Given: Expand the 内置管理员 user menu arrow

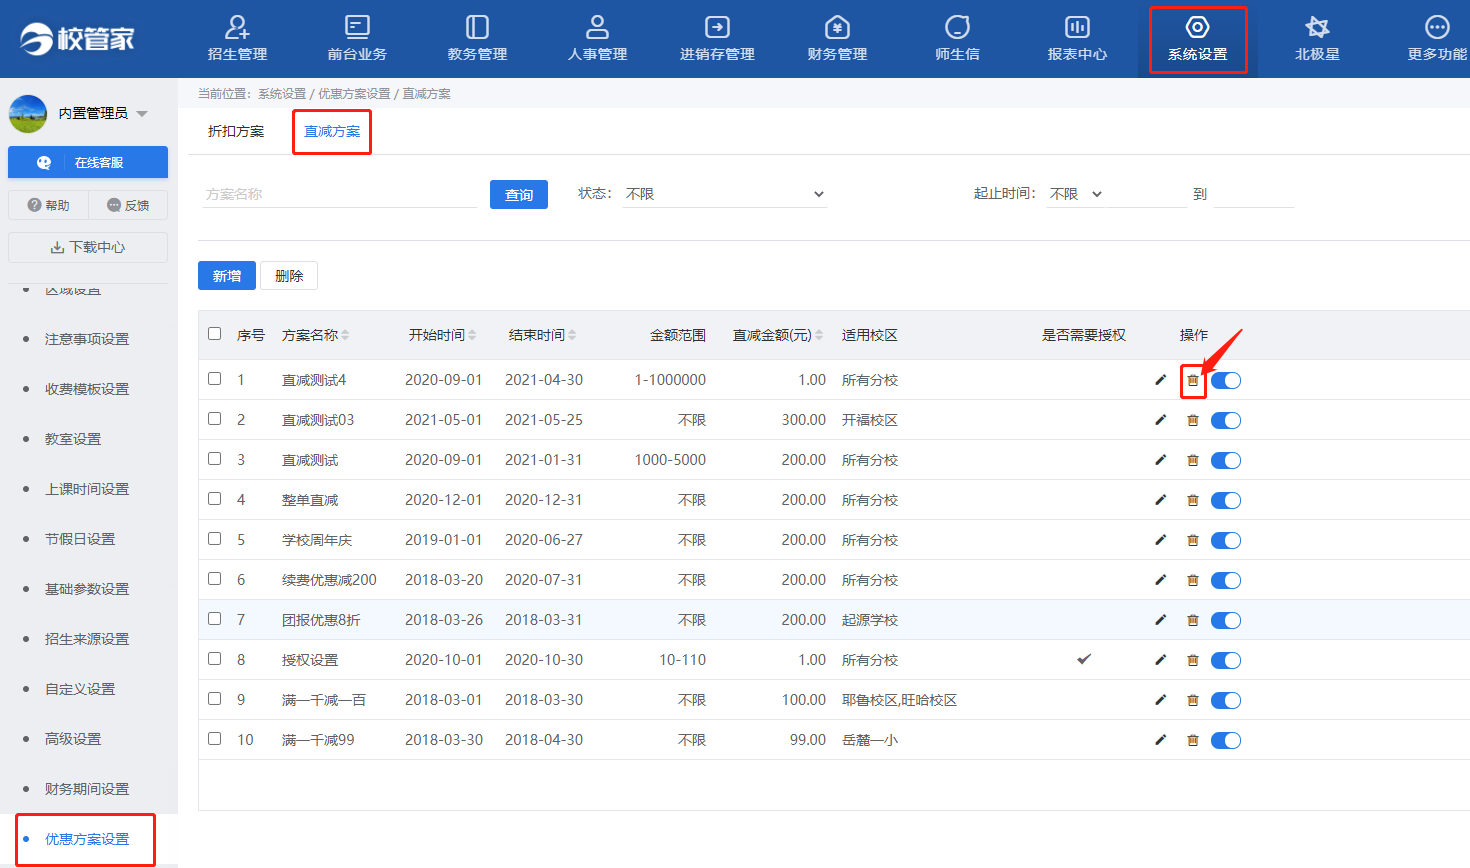Looking at the screenshot, I should coord(142,114).
